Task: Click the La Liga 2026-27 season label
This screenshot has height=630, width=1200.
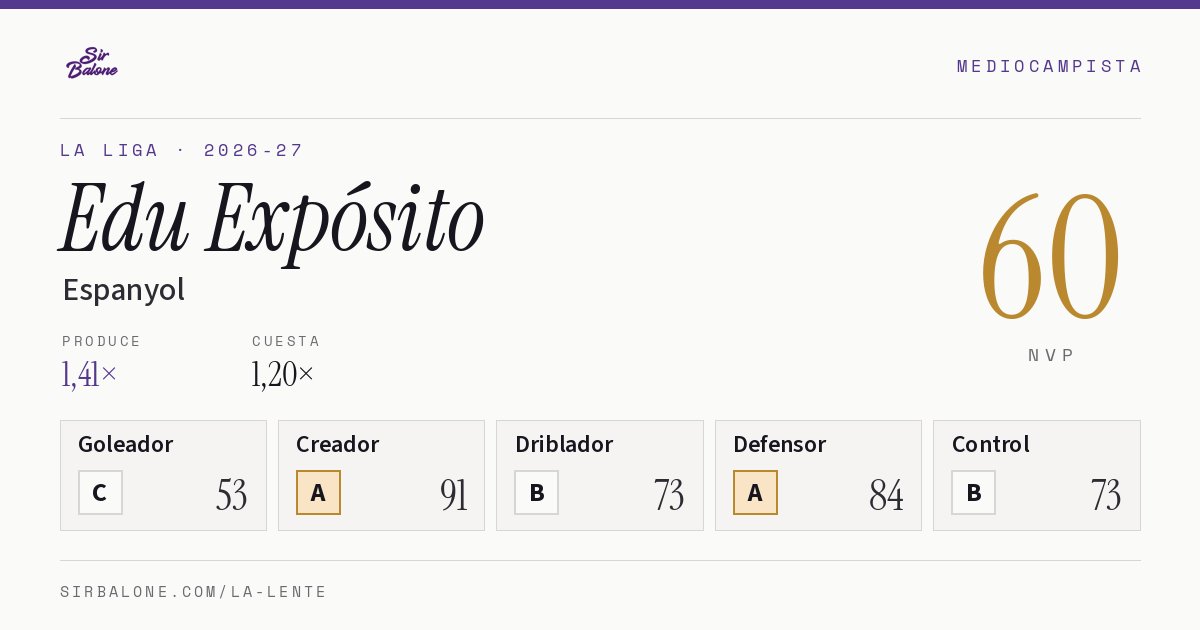Action: click(182, 150)
